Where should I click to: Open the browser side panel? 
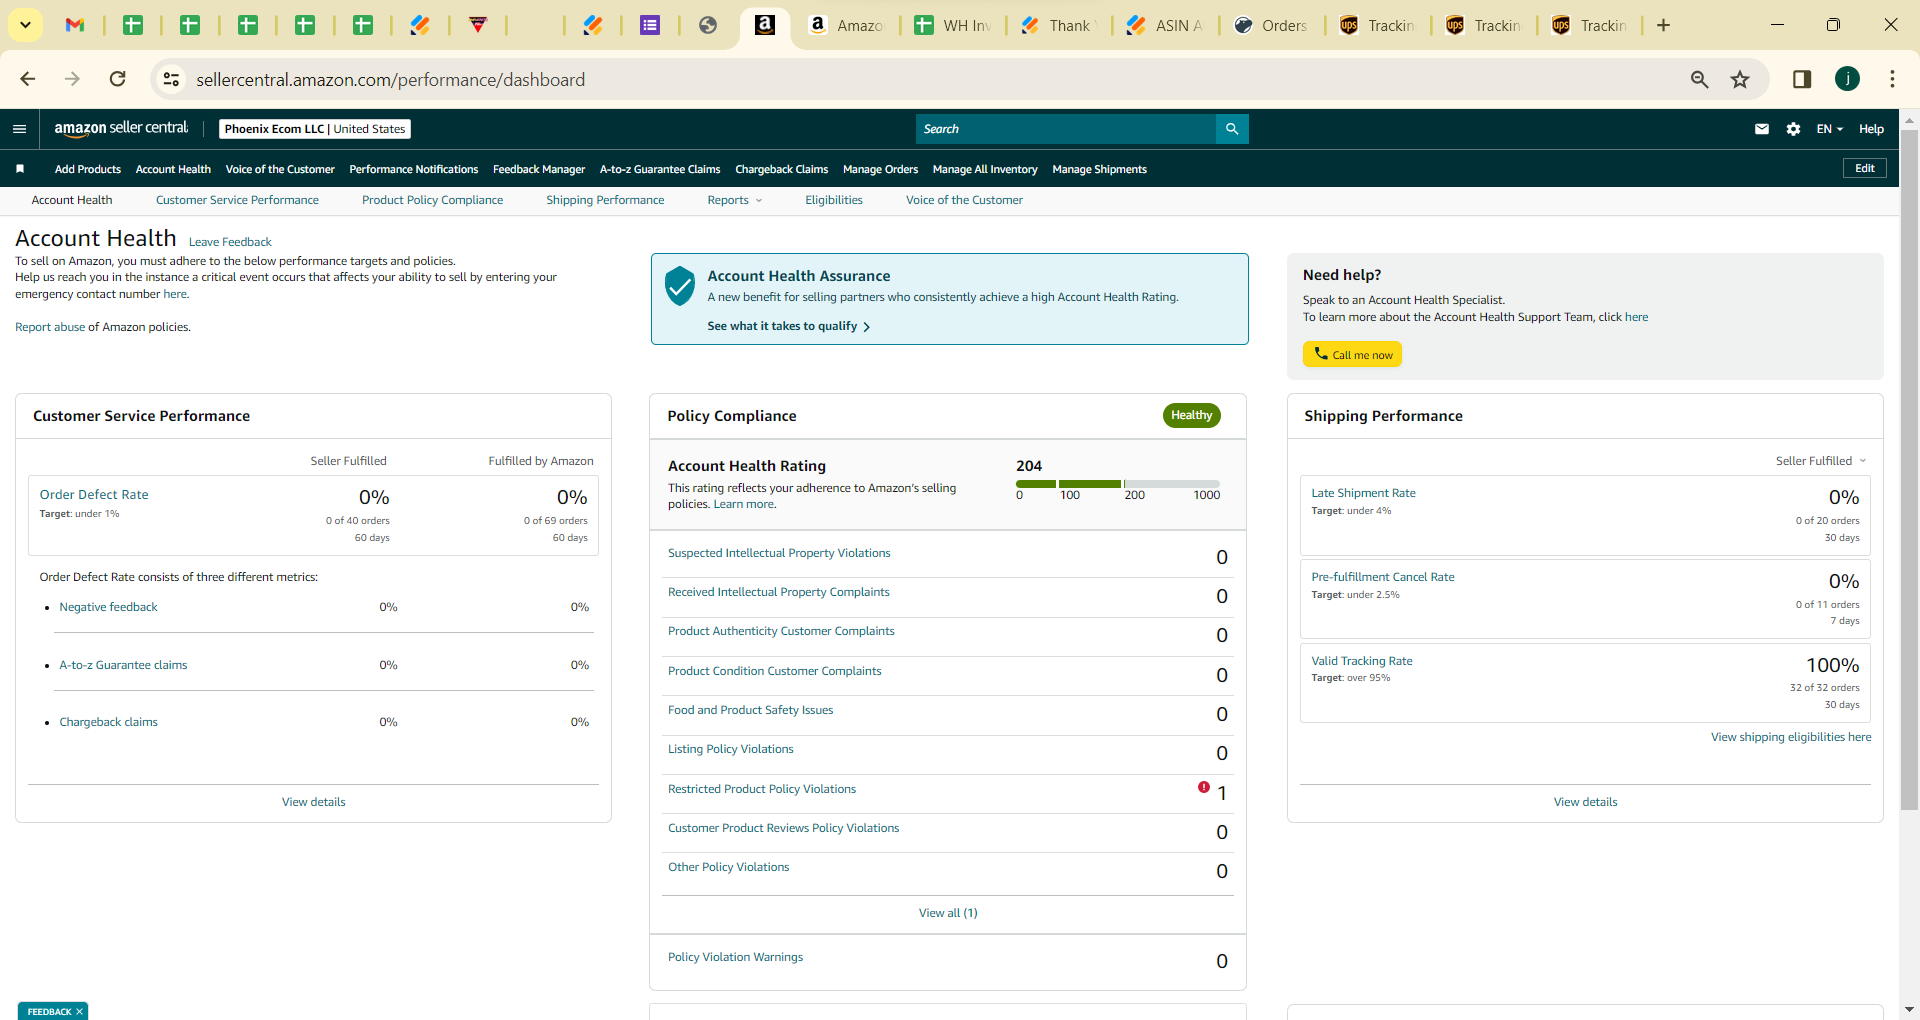click(1802, 79)
